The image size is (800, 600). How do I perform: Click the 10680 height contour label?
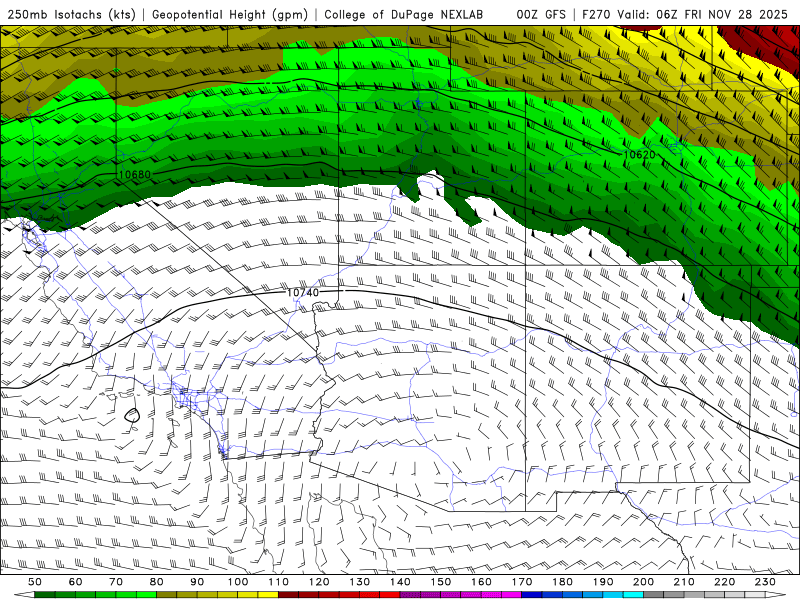click(x=135, y=174)
